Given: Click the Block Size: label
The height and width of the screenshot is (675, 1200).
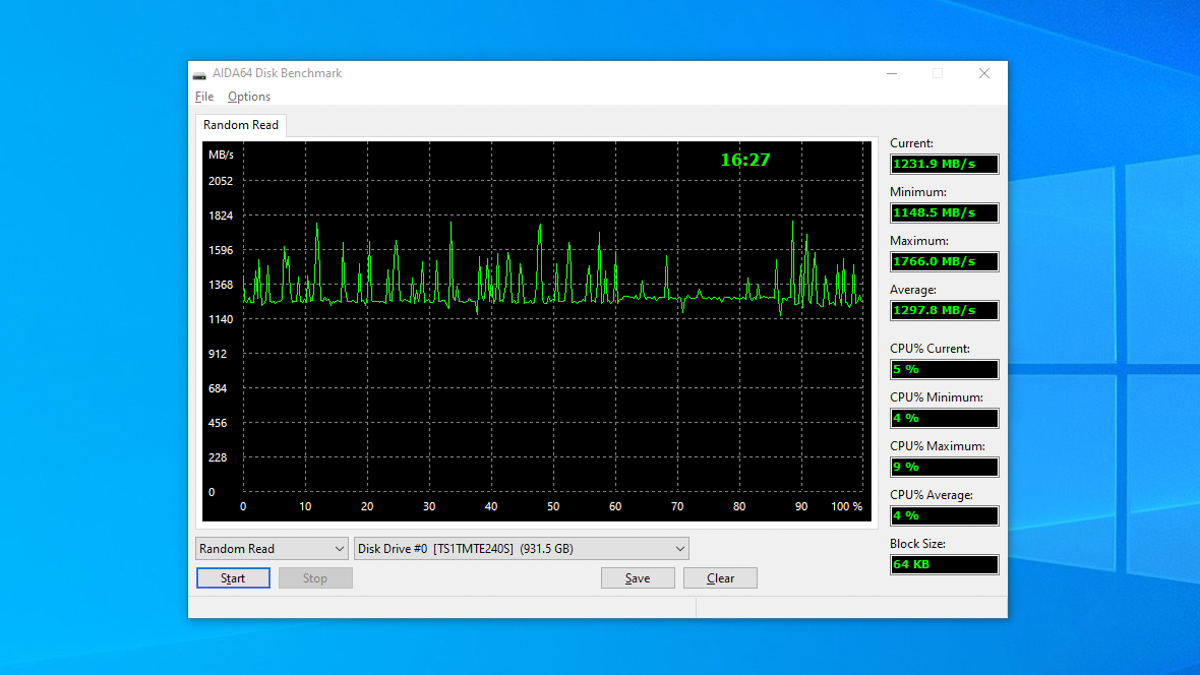Looking at the screenshot, I should [x=918, y=544].
